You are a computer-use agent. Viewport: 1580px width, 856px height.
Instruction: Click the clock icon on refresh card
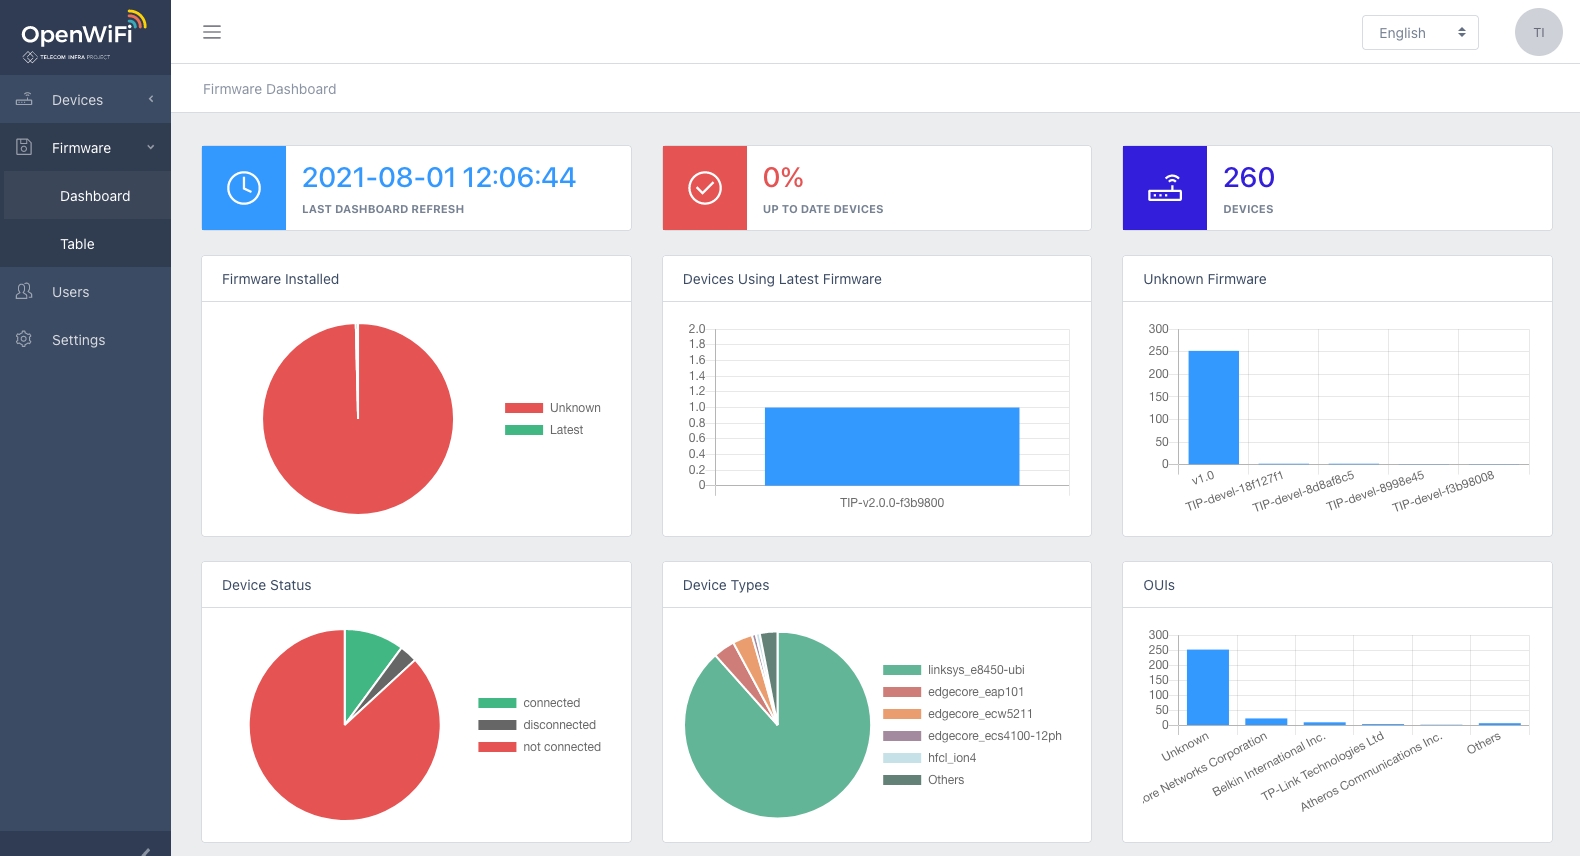click(244, 188)
